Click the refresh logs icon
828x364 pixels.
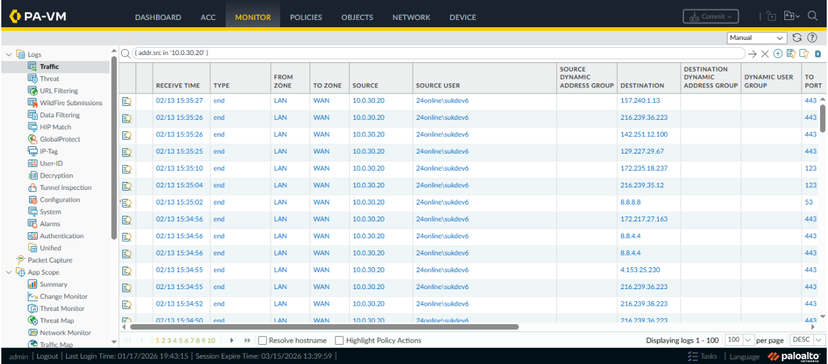797,38
